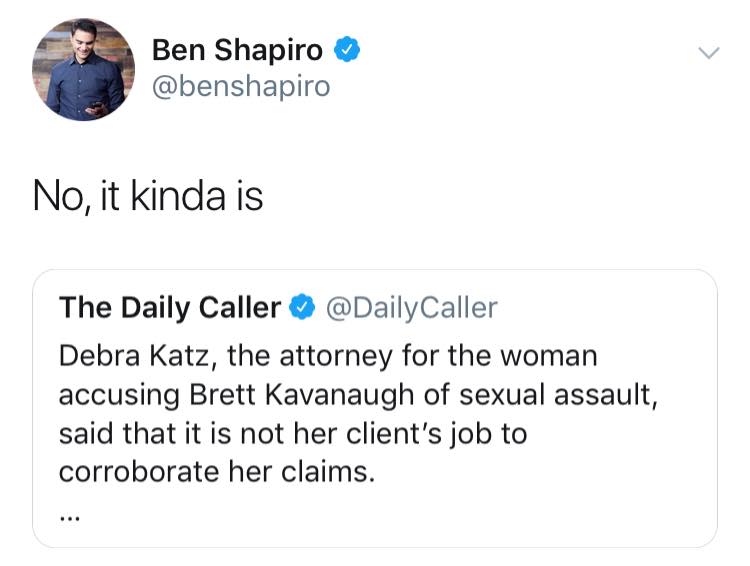Visit the @benshapiro handle
The width and height of the screenshot is (750, 566).
(241, 87)
